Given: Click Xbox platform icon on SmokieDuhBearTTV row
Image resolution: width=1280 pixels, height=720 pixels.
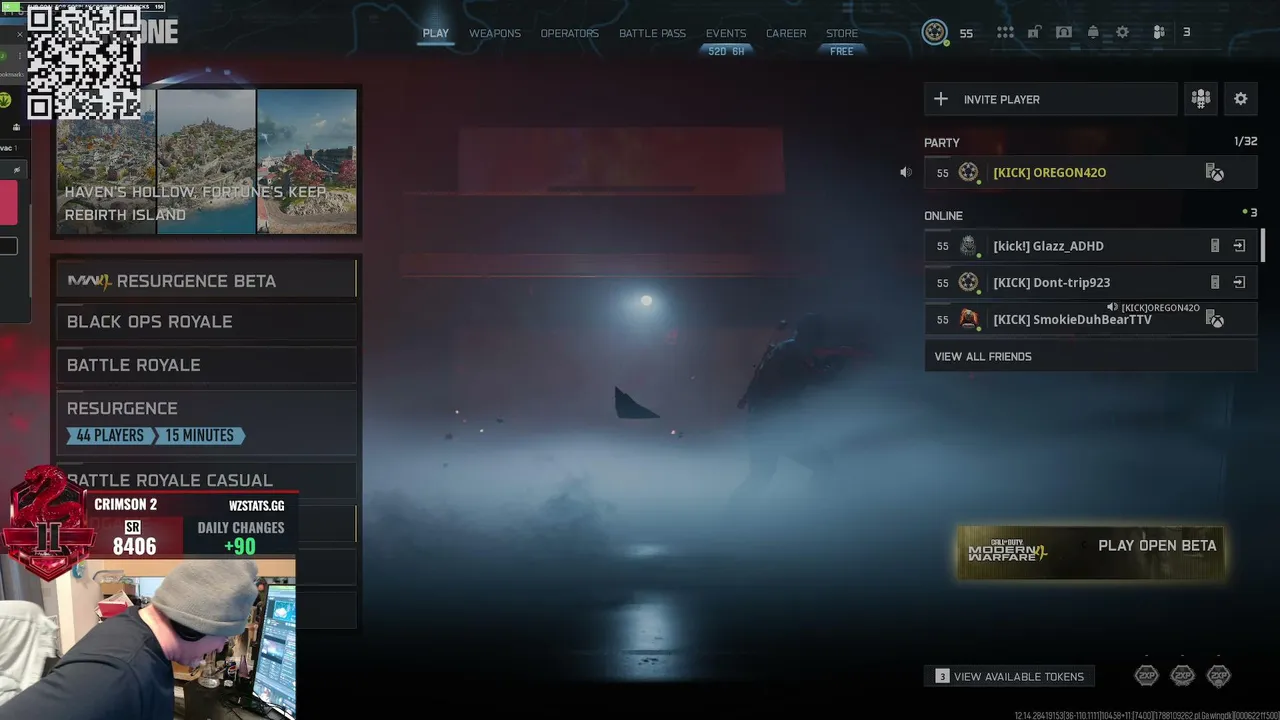Looking at the screenshot, I should (x=1215, y=320).
